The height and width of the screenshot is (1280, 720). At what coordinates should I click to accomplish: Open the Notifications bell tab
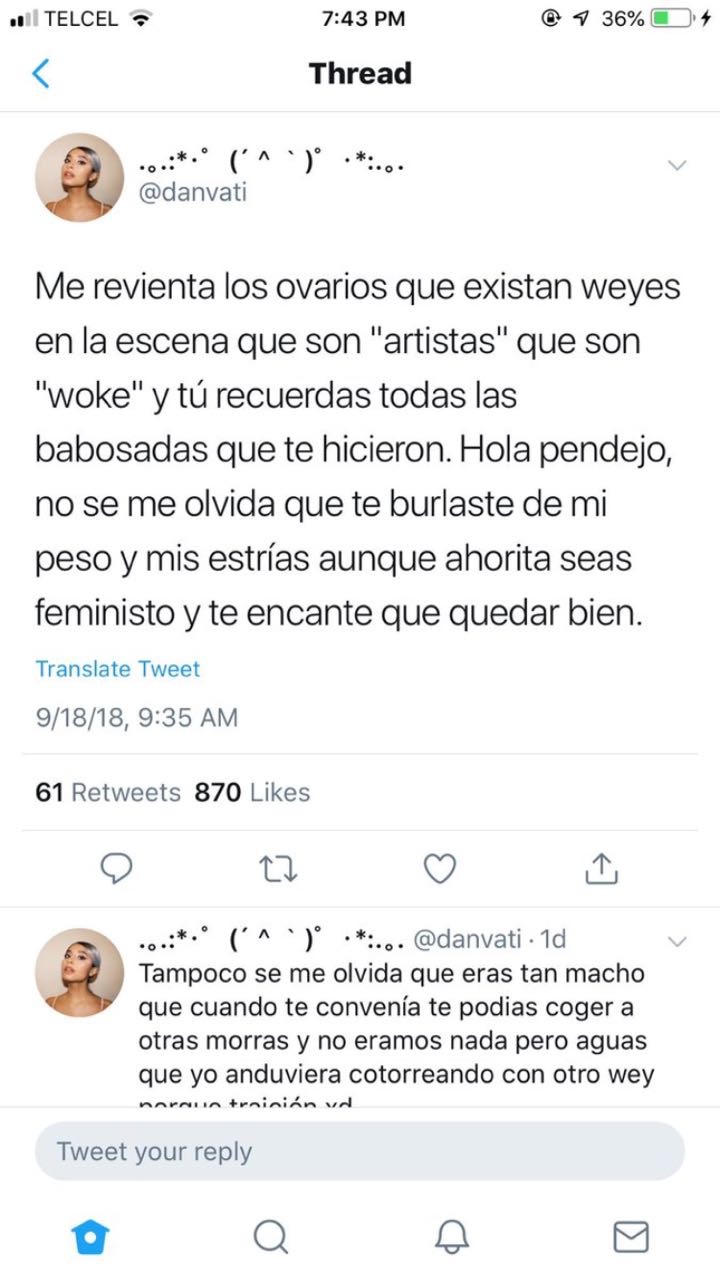click(x=451, y=1238)
